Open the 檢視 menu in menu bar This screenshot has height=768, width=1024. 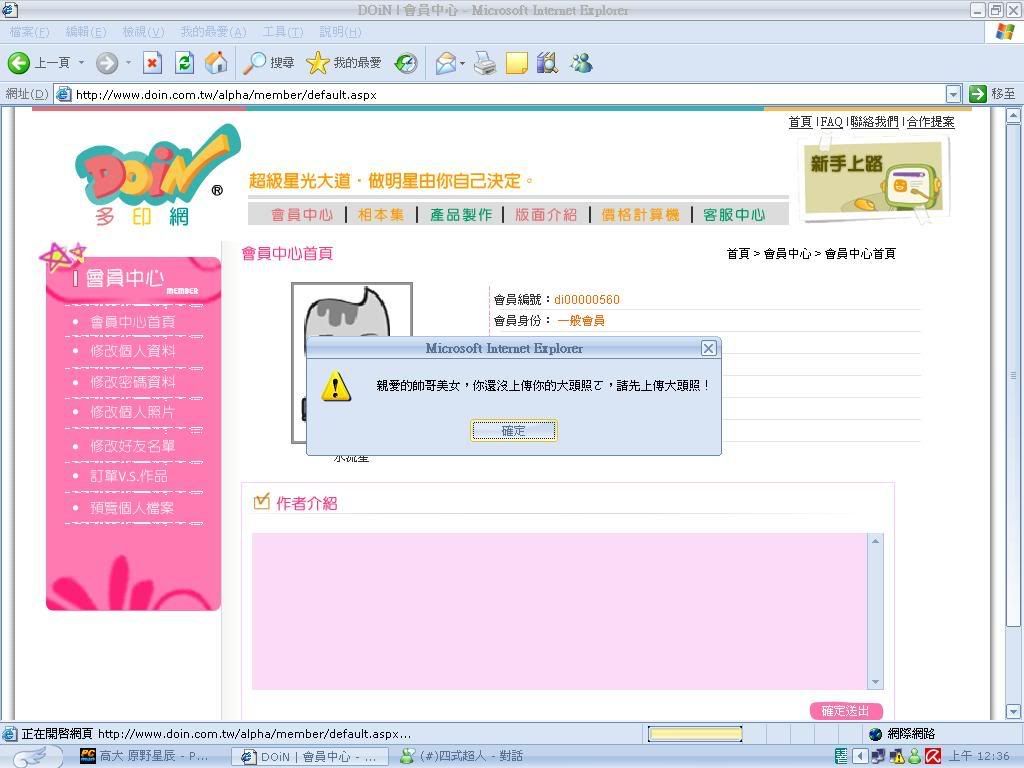click(143, 32)
